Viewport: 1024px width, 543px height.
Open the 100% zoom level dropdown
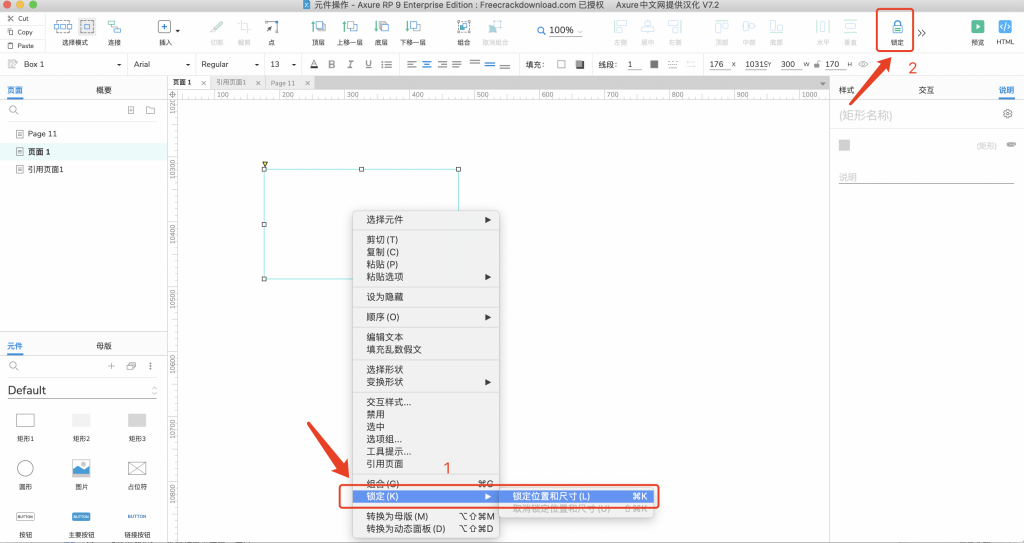tap(566, 30)
